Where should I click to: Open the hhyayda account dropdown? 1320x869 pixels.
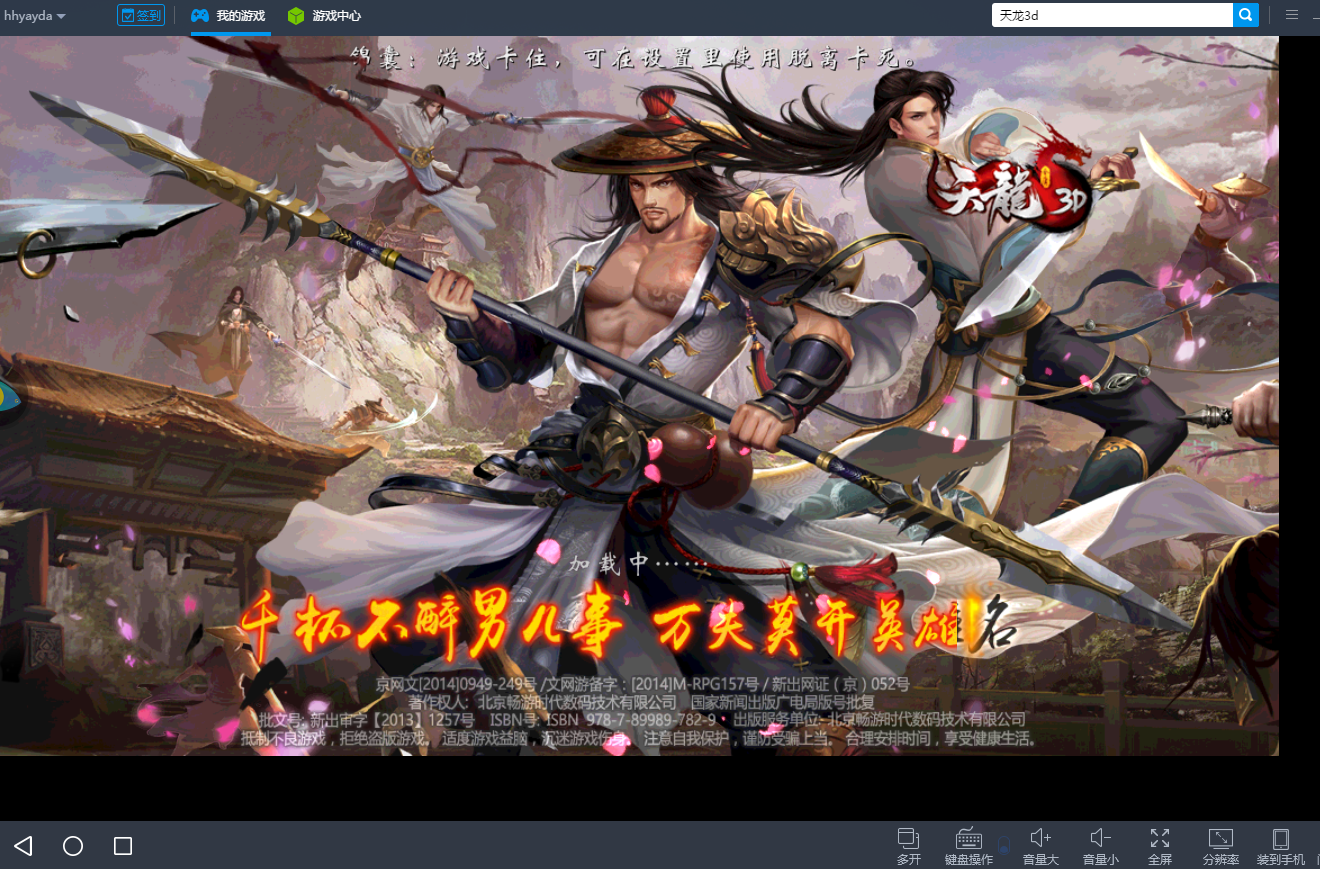(35, 16)
